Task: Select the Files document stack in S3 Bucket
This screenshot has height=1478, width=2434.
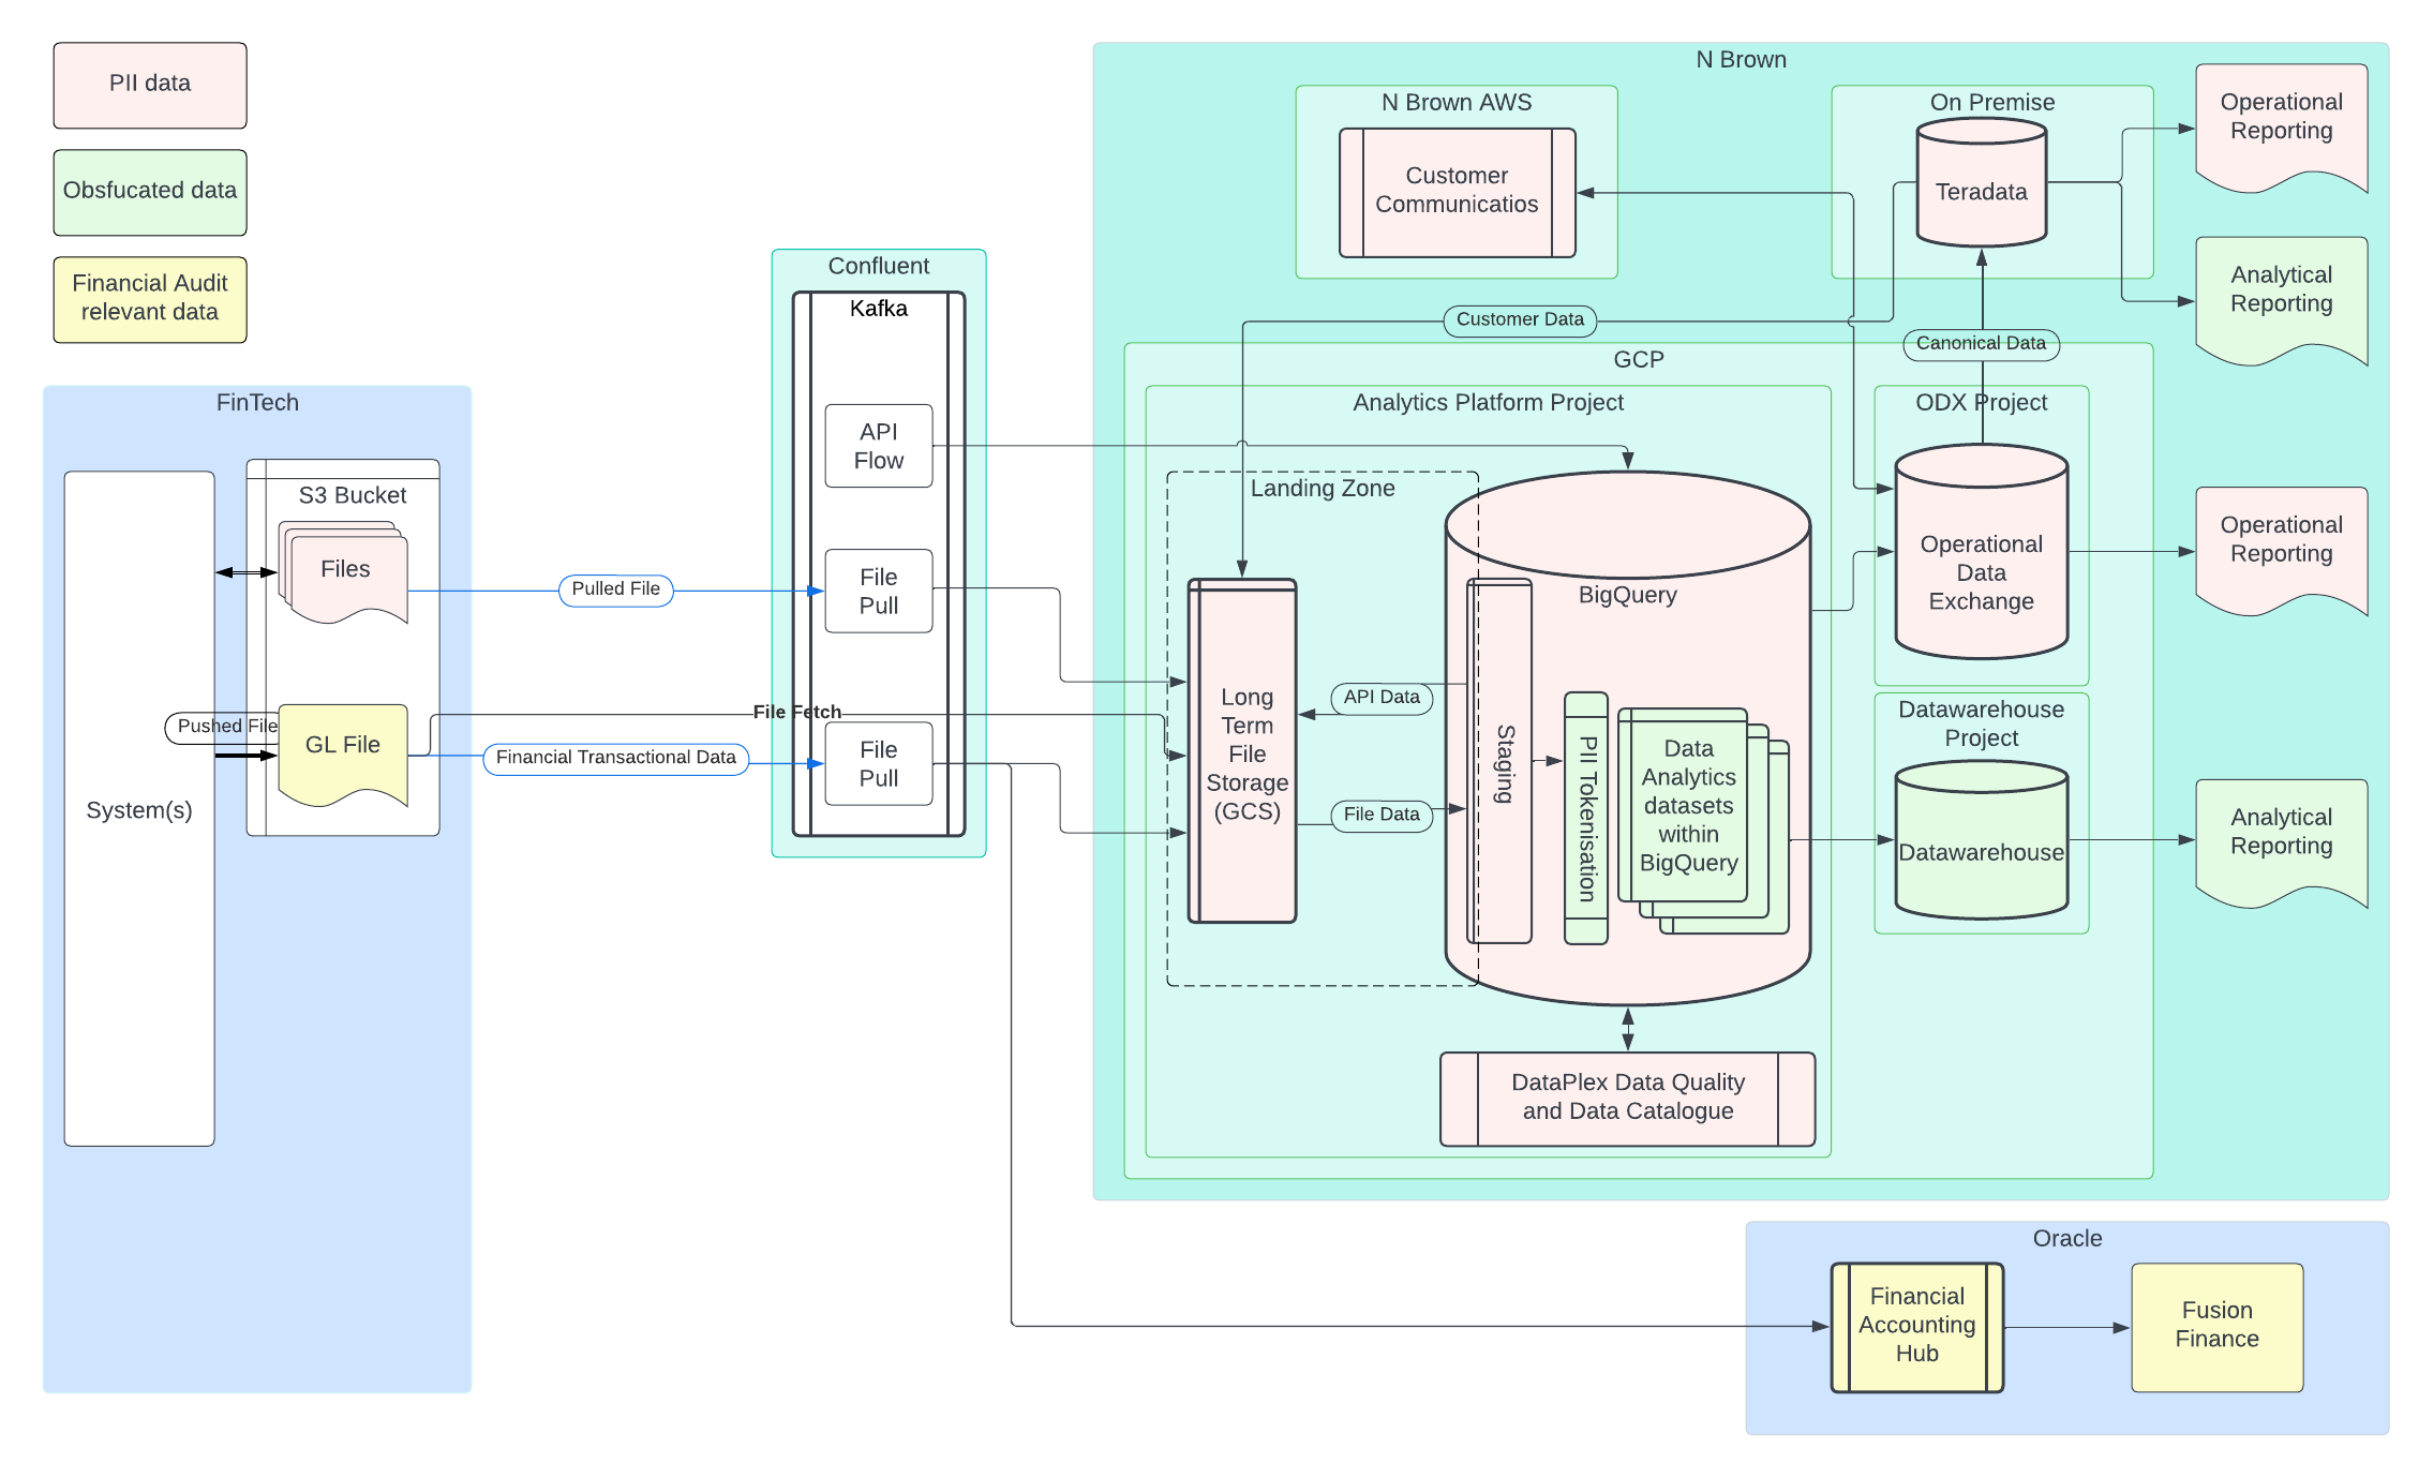Action: coord(345,568)
